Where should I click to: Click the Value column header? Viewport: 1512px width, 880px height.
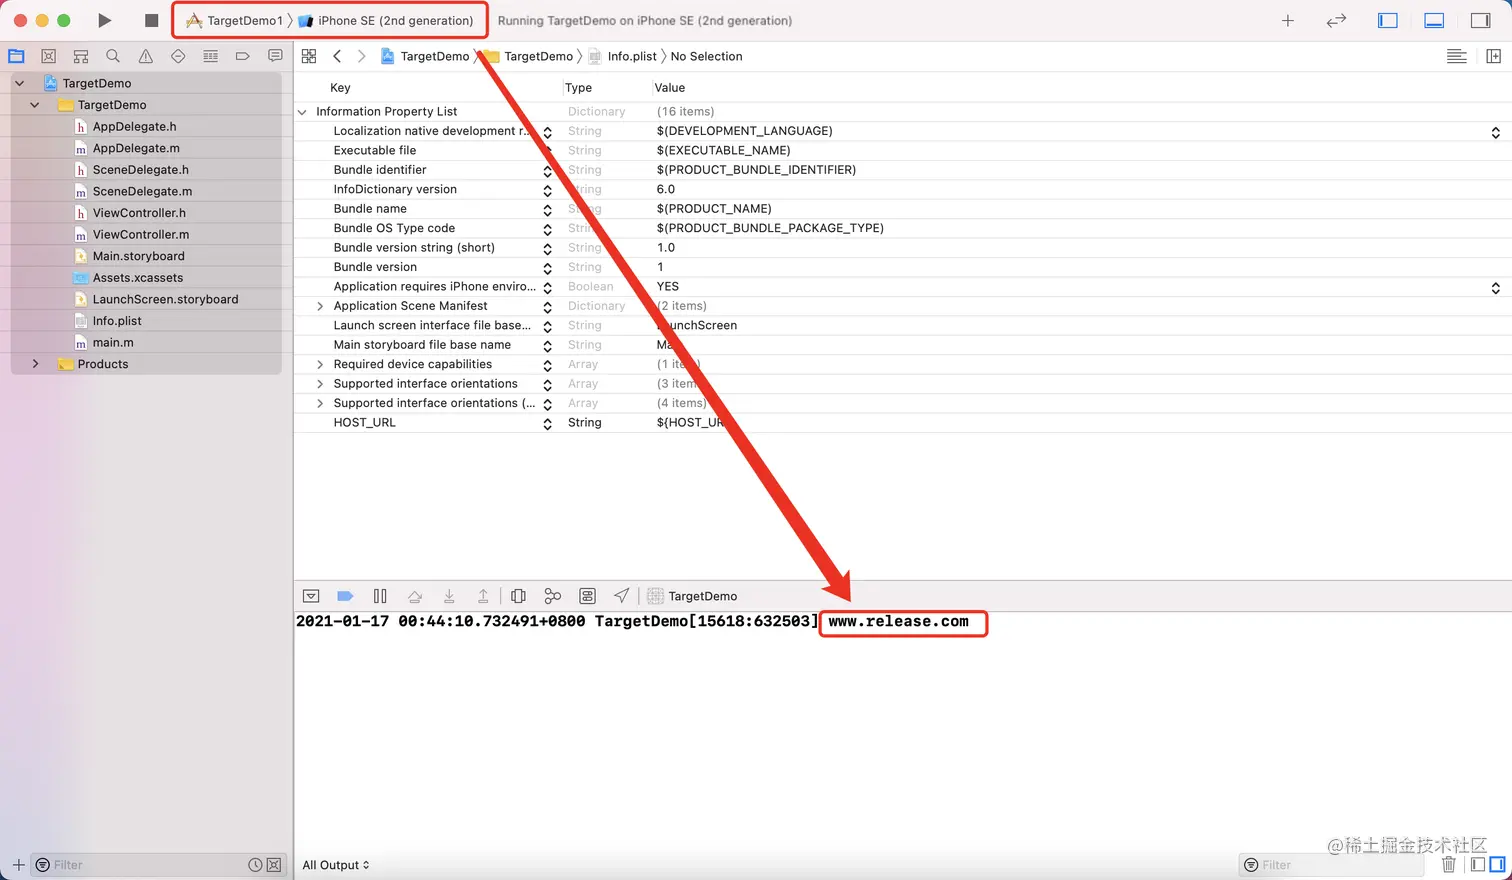[x=670, y=88]
